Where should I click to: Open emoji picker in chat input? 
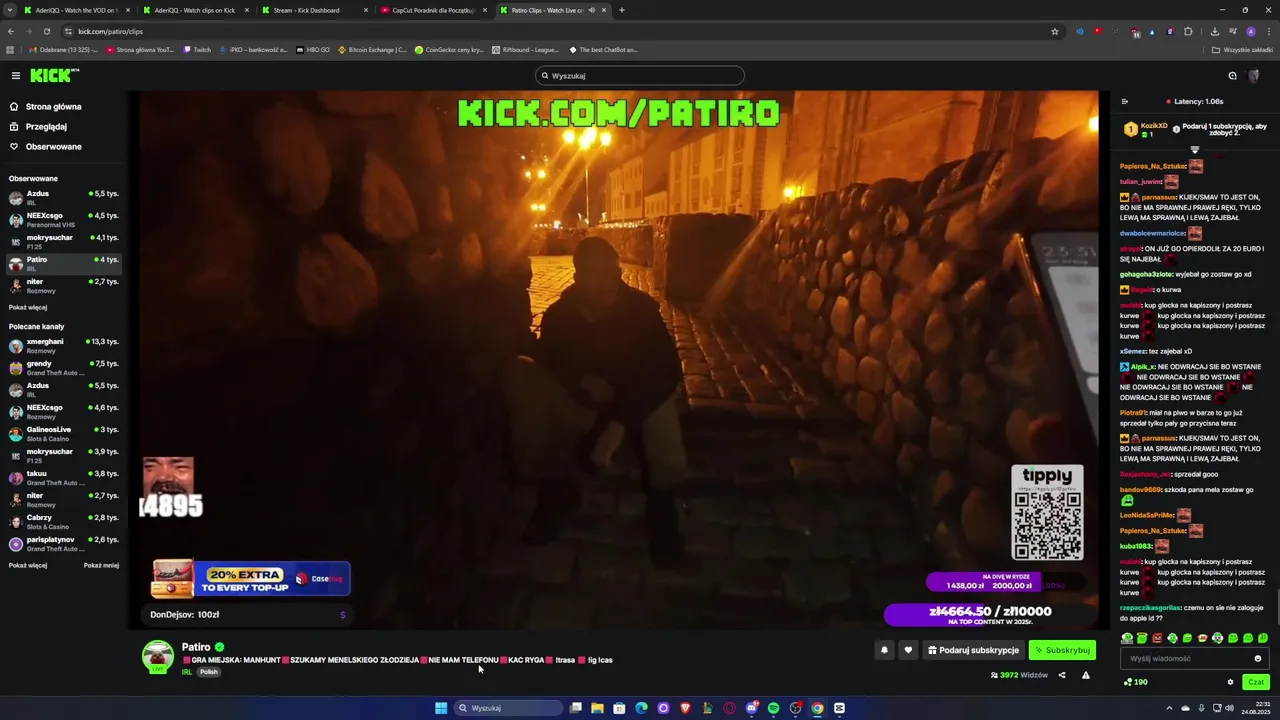[1258, 659]
